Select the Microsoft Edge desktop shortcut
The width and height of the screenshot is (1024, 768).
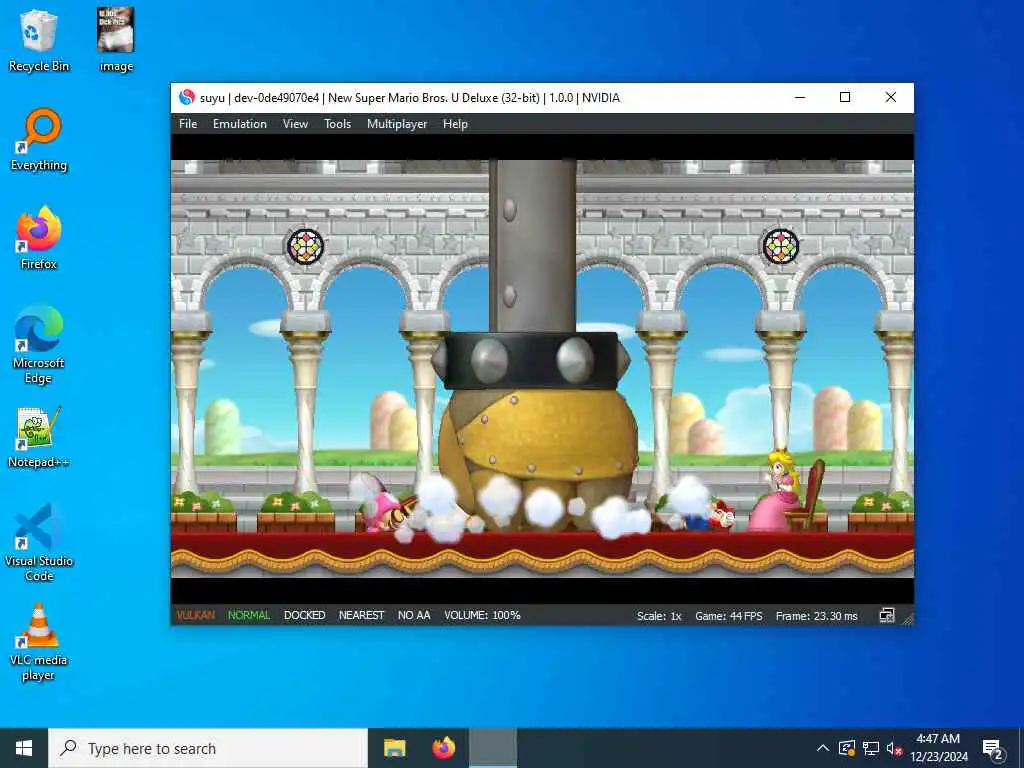pyautogui.click(x=39, y=345)
